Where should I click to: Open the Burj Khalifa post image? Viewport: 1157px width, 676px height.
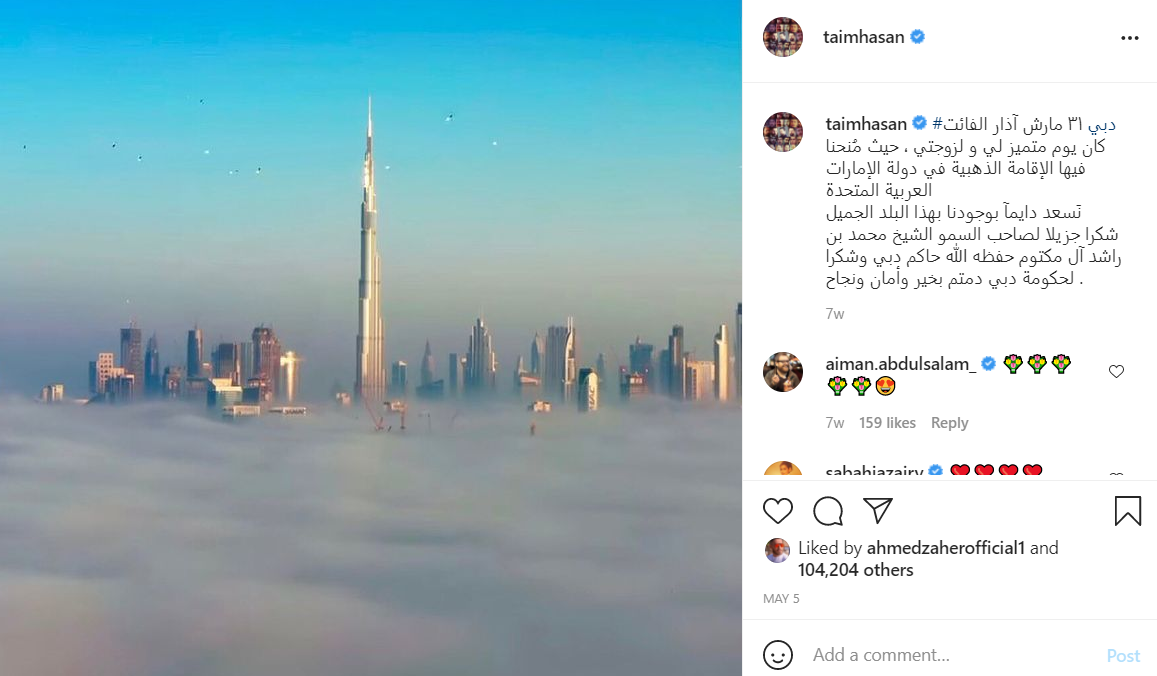[x=370, y=338]
